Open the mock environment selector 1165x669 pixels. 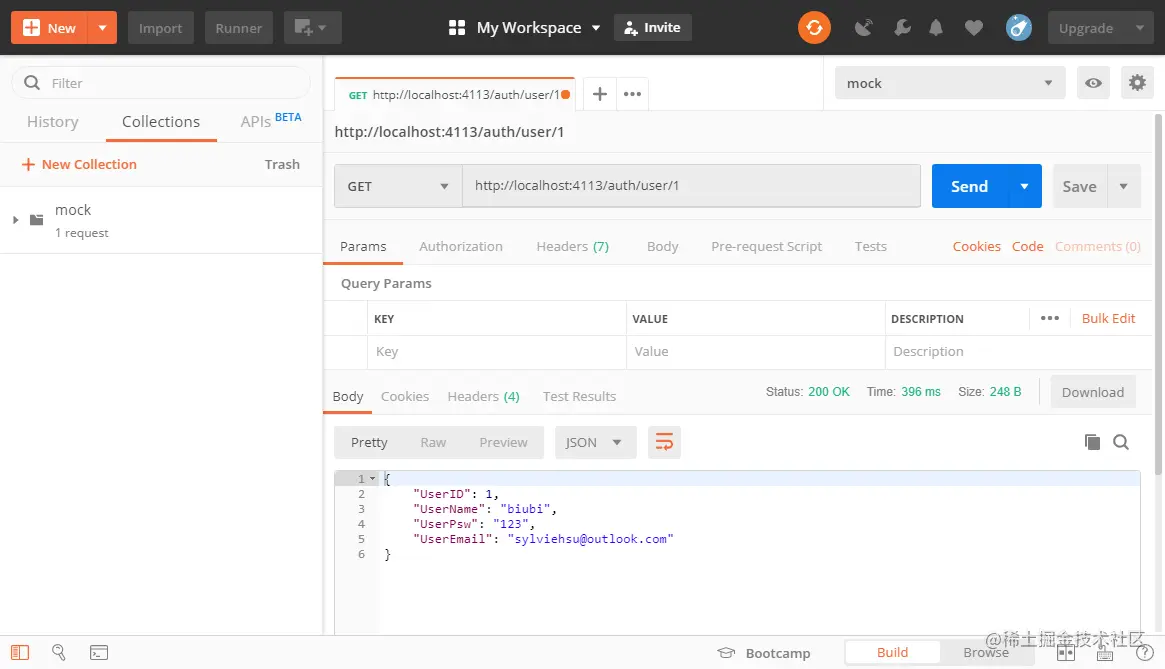click(950, 83)
